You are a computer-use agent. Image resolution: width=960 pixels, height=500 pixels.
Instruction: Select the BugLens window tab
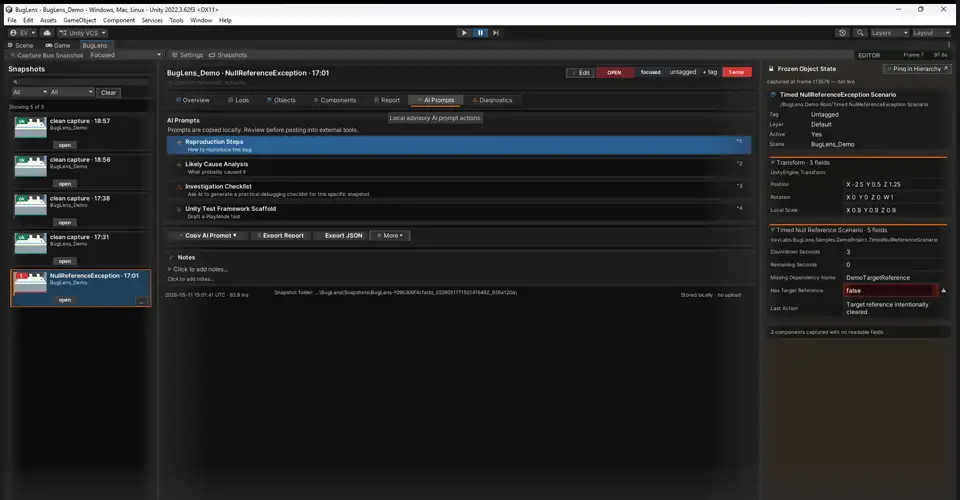(x=94, y=45)
